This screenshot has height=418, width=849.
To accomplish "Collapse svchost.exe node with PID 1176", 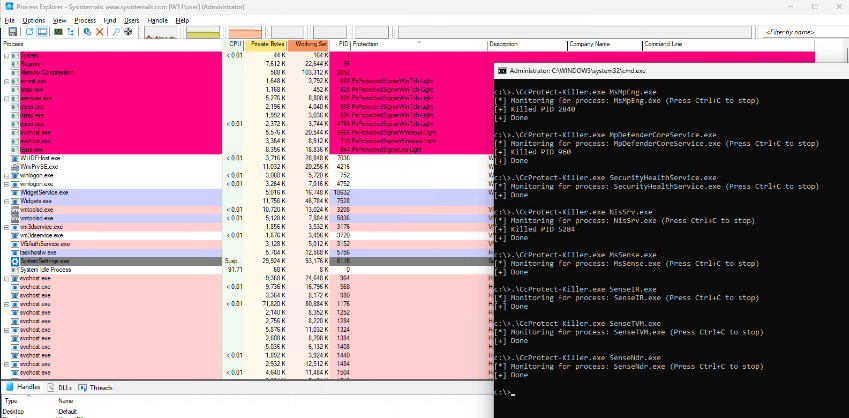I will (x=6, y=304).
